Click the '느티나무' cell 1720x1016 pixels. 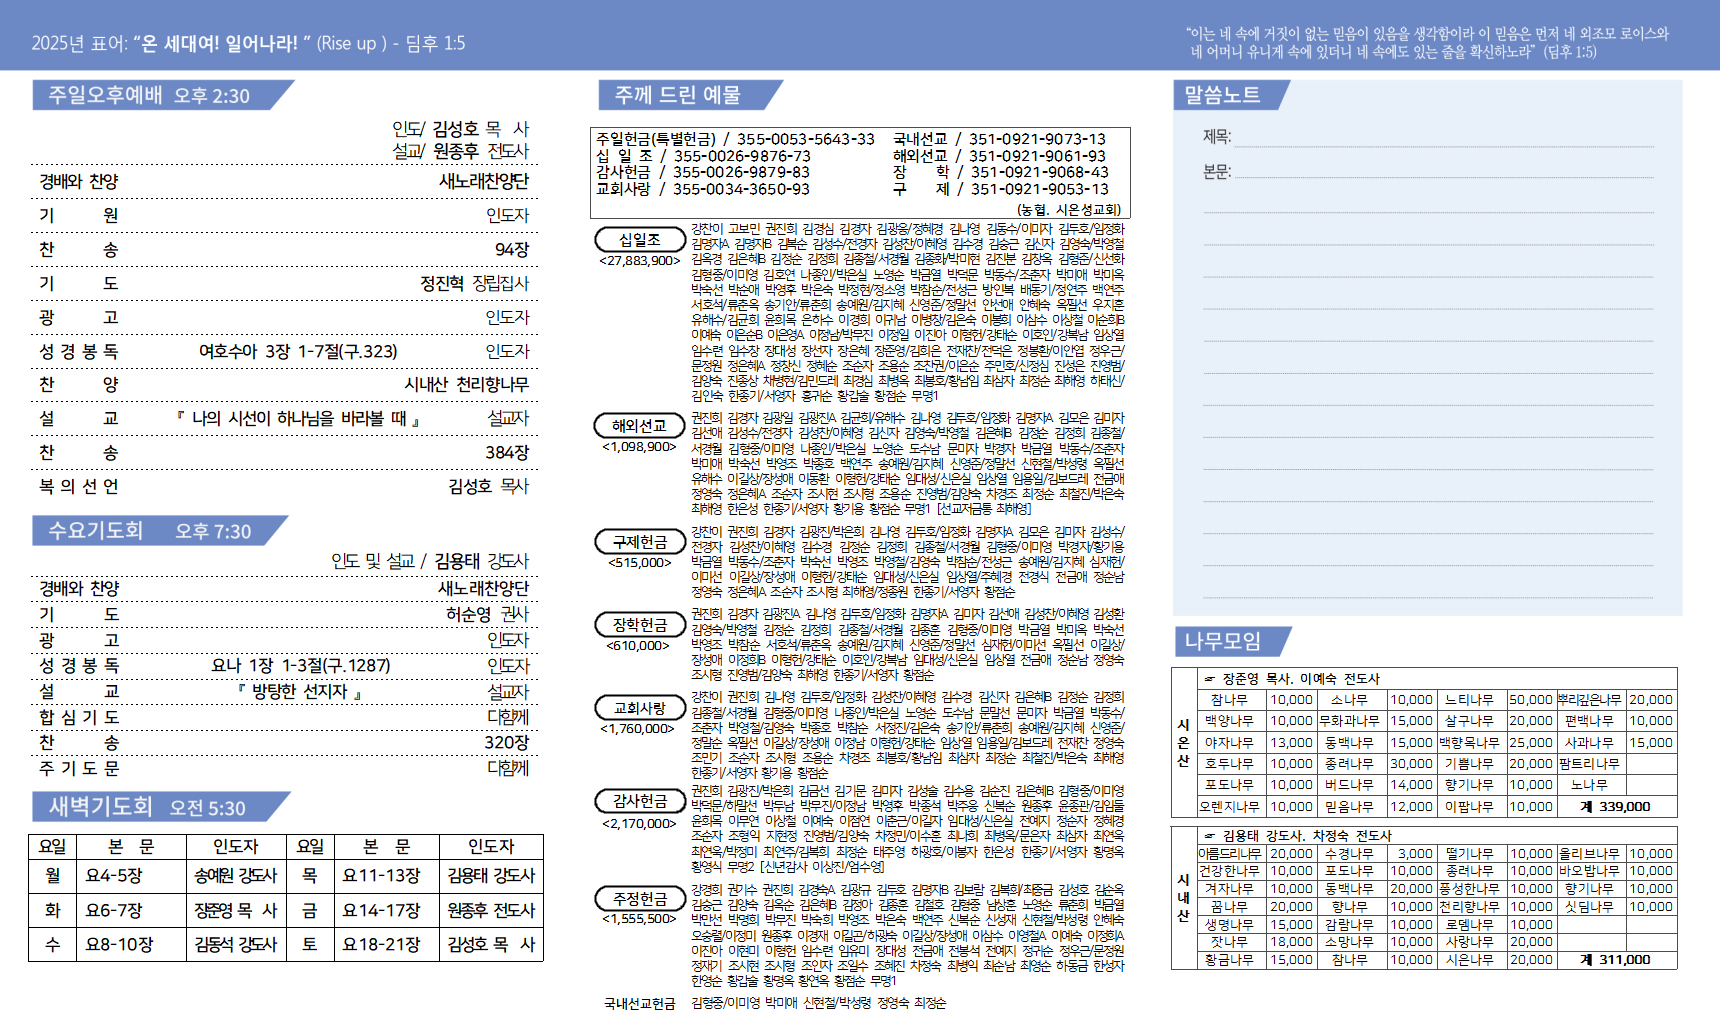[x=1469, y=700]
